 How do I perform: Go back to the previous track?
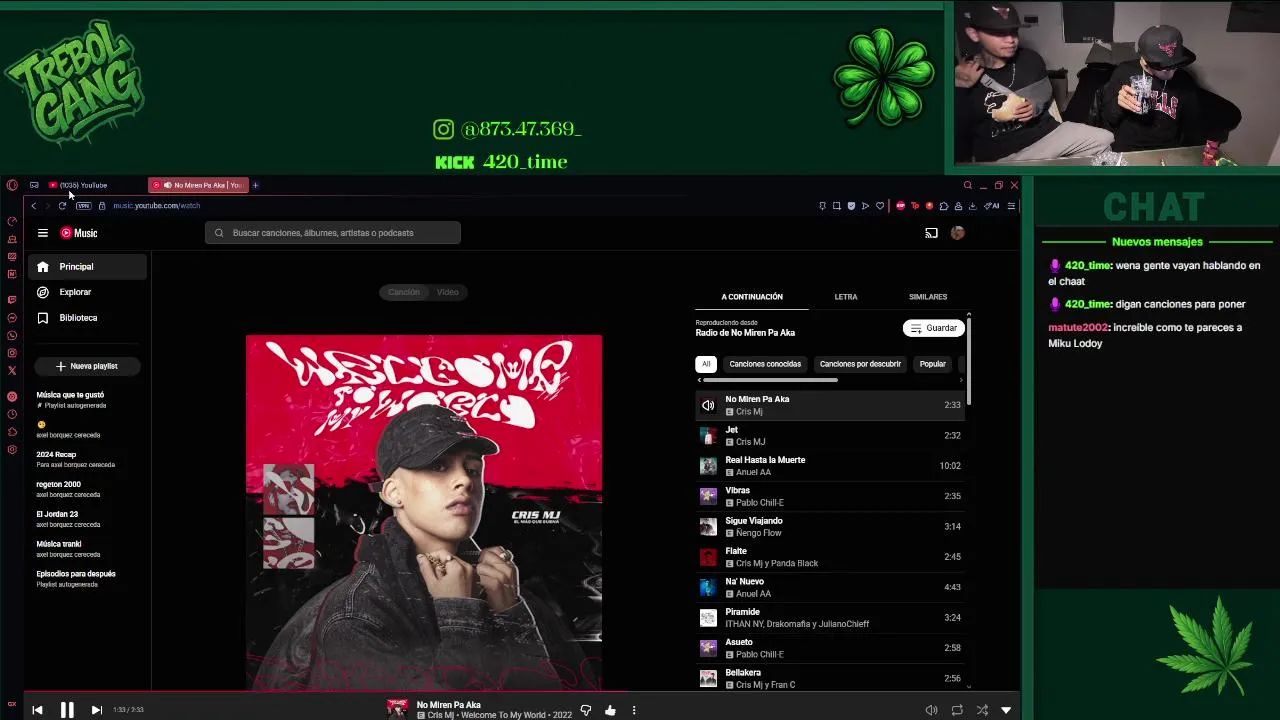(37, 710)
